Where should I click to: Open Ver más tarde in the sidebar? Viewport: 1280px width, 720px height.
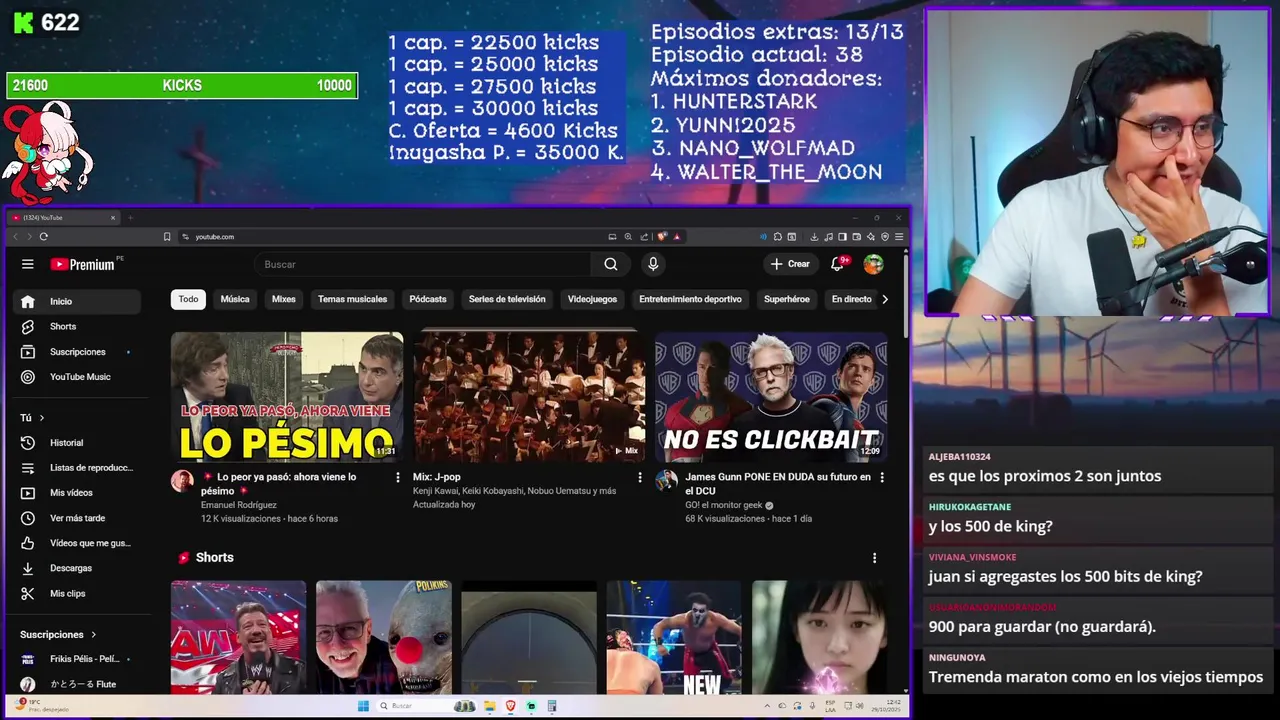[x=77, y=518]
